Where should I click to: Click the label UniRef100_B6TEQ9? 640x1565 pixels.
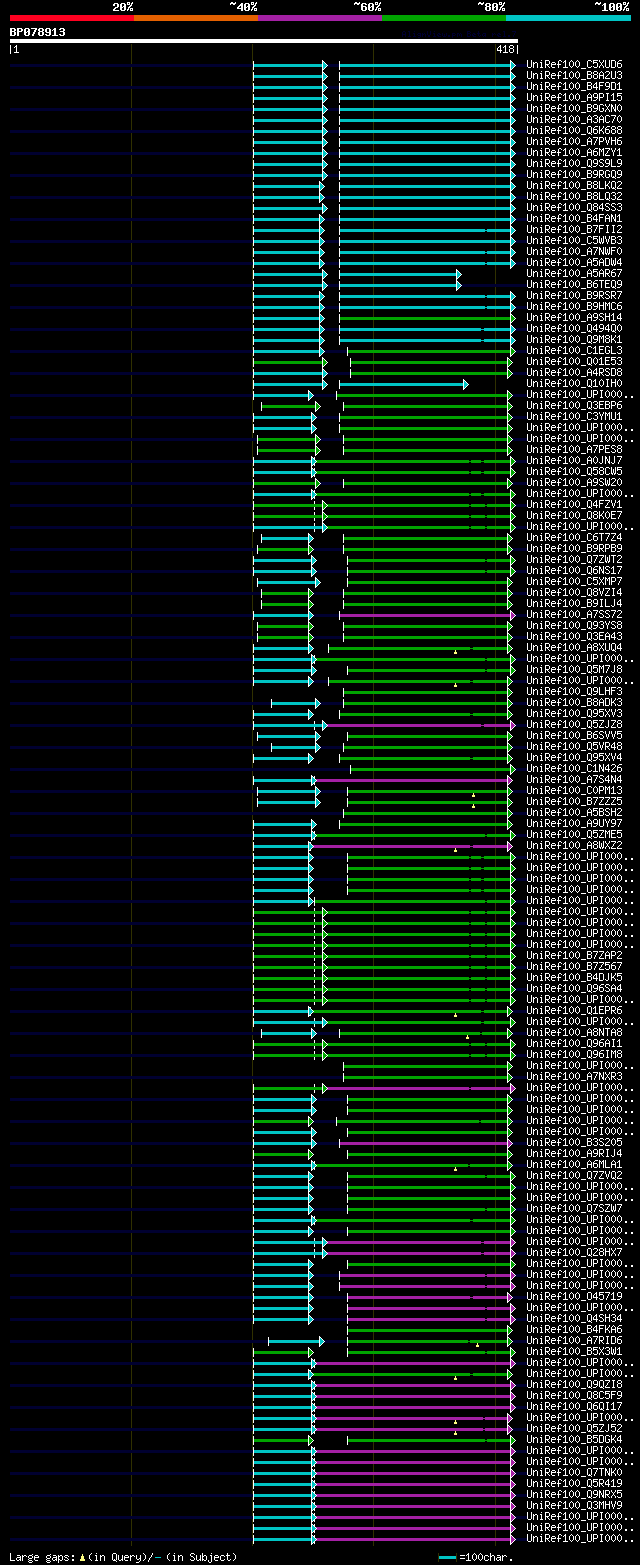pyautogui.click(x=574, y=284)
